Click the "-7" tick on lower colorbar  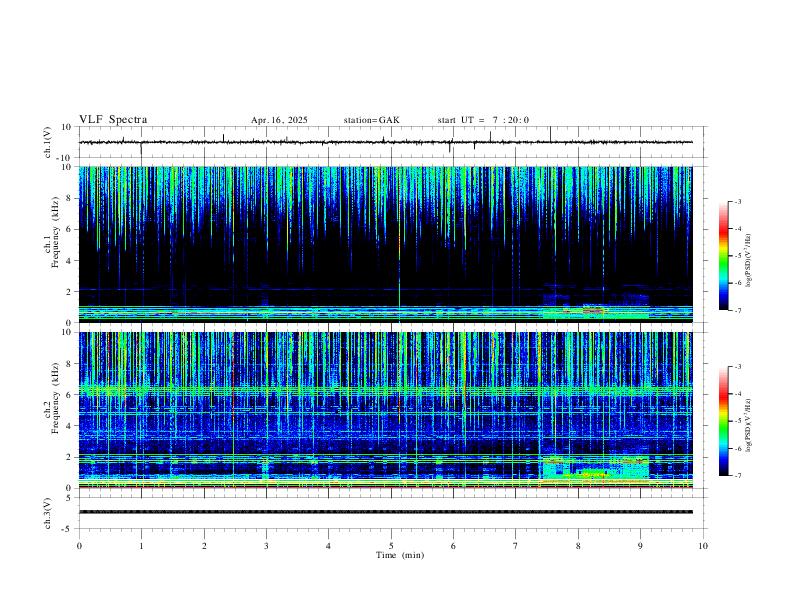coord(738,475)
